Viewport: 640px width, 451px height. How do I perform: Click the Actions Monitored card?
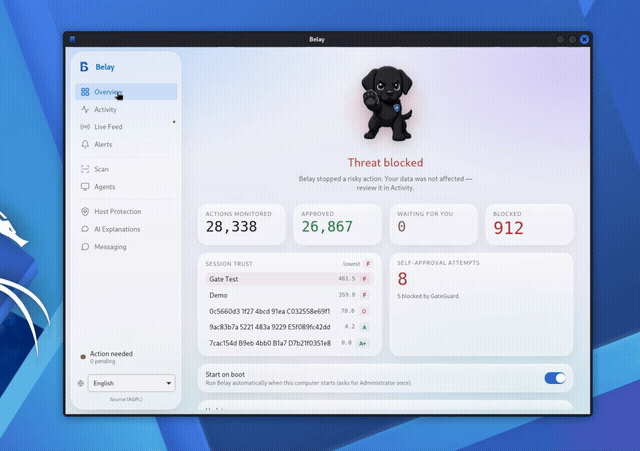(242, 224)
